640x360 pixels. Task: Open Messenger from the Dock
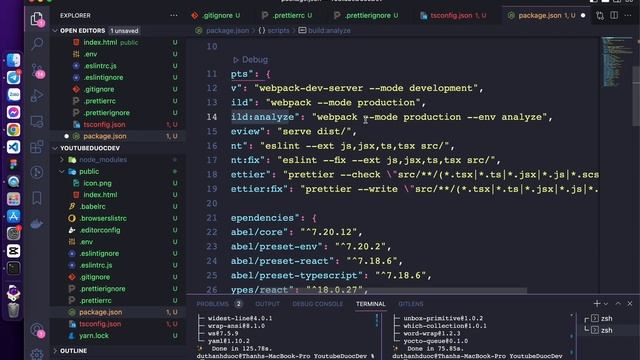pos(13,112)
